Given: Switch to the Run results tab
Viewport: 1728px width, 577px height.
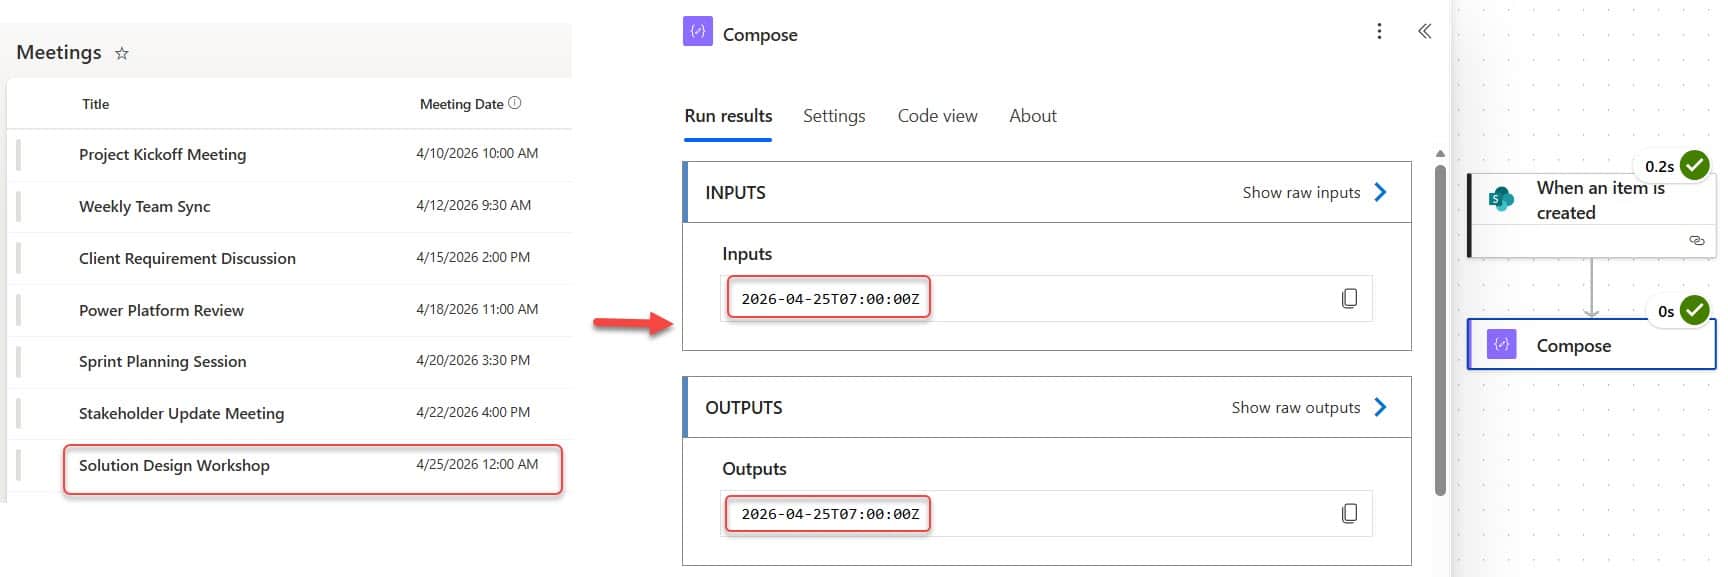Looking at the screenshot, I should coord(728,116).
